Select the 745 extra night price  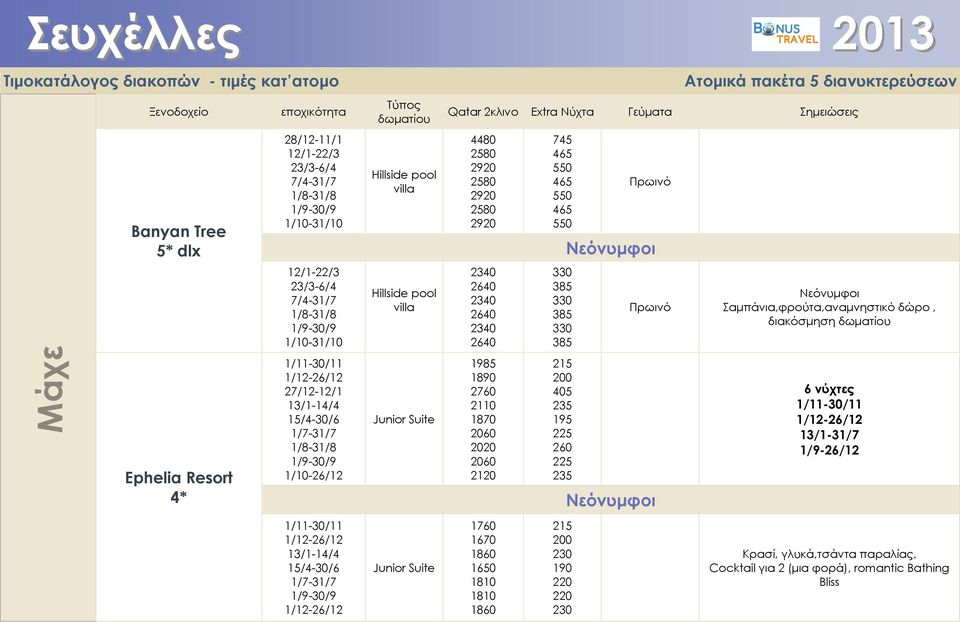pyautogui.click(x=562, y=140)
